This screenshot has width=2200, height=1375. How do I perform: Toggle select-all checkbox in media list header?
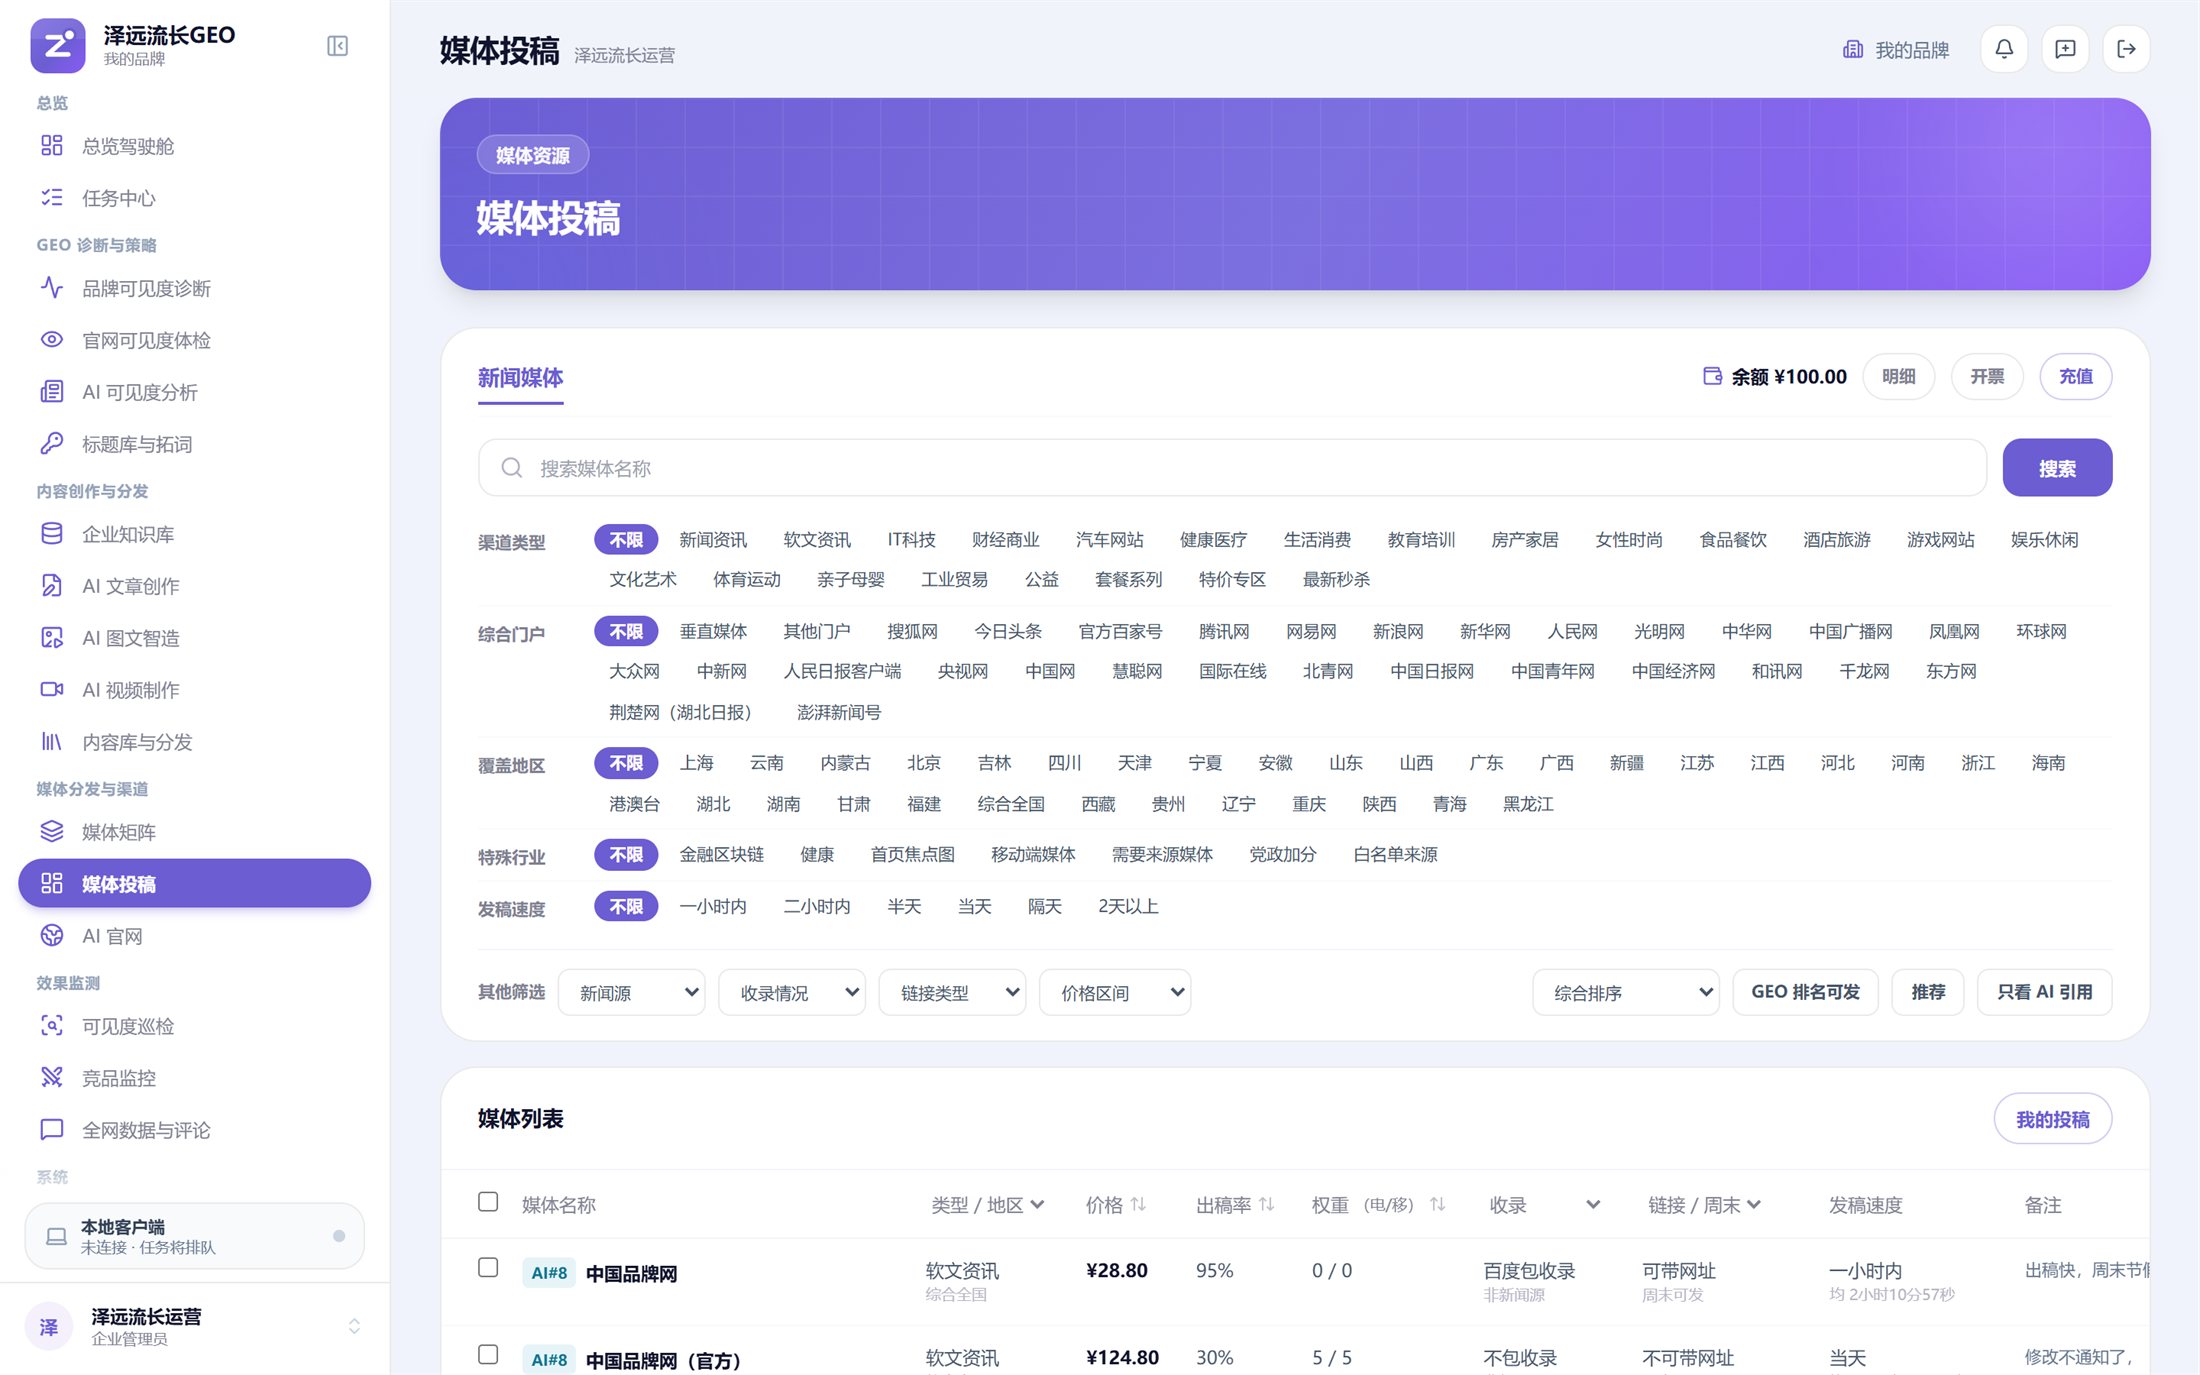tap(488, 1202)
